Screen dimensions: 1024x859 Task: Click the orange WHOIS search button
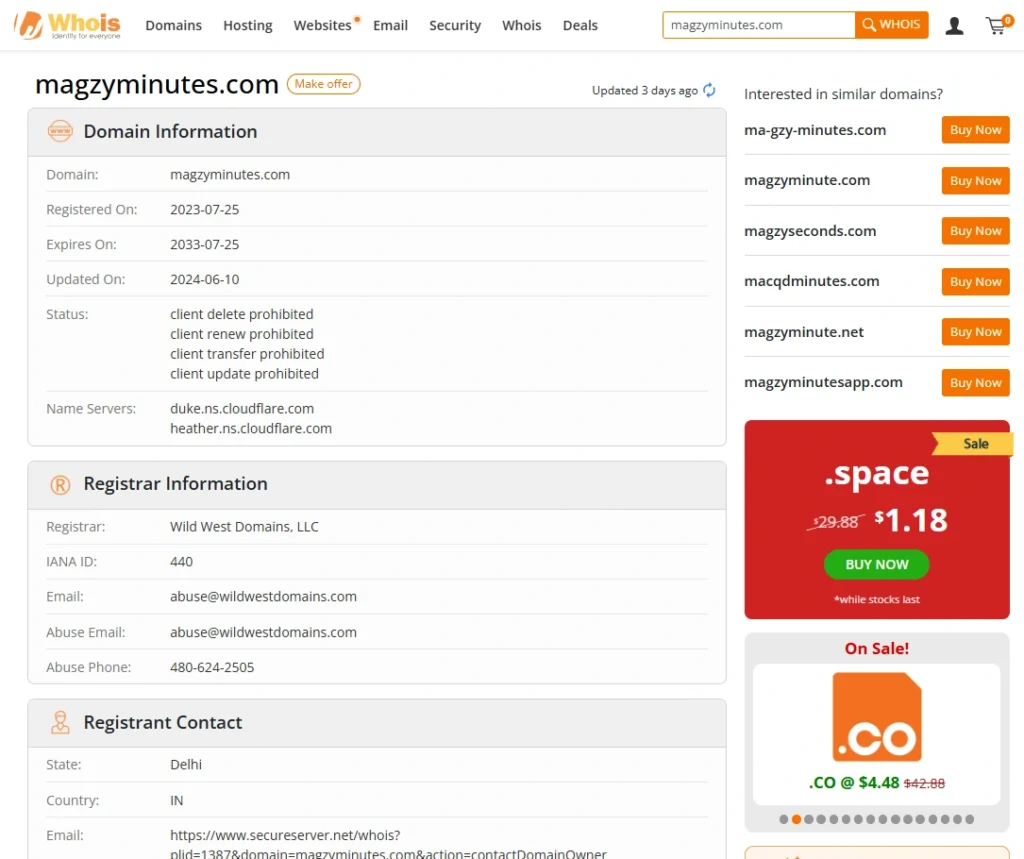(891, 25)
